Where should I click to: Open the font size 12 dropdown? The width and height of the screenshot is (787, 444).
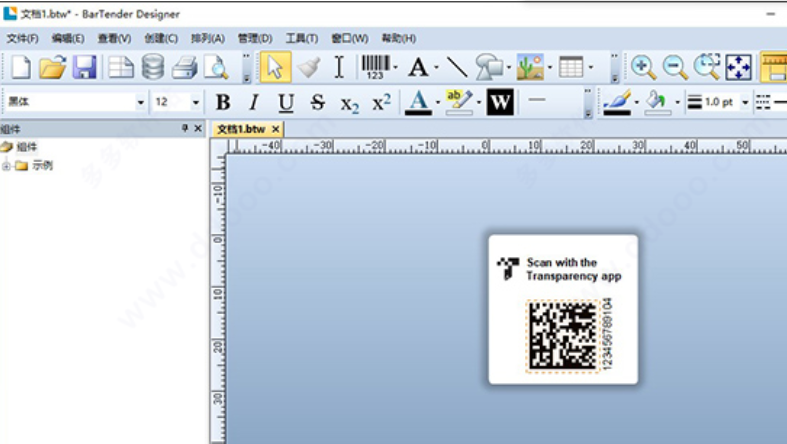point(196,102)
